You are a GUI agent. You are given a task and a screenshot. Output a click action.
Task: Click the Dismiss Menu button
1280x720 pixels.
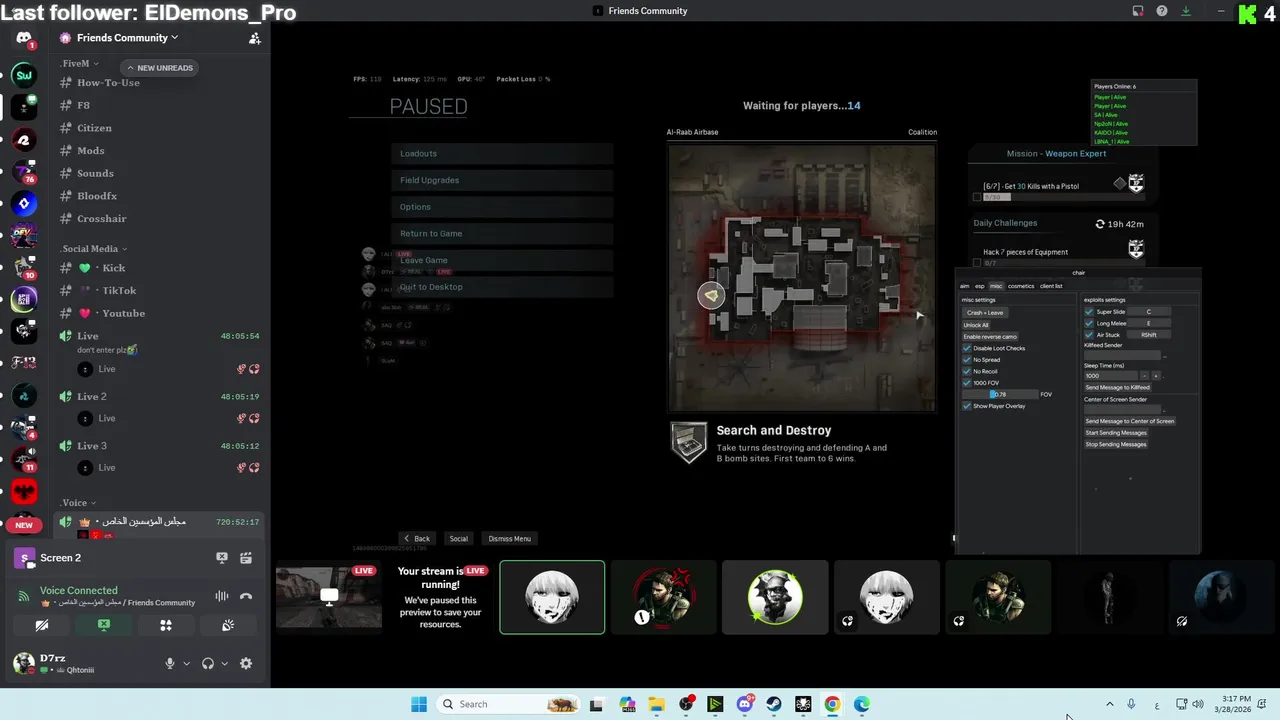pos(509,538)
